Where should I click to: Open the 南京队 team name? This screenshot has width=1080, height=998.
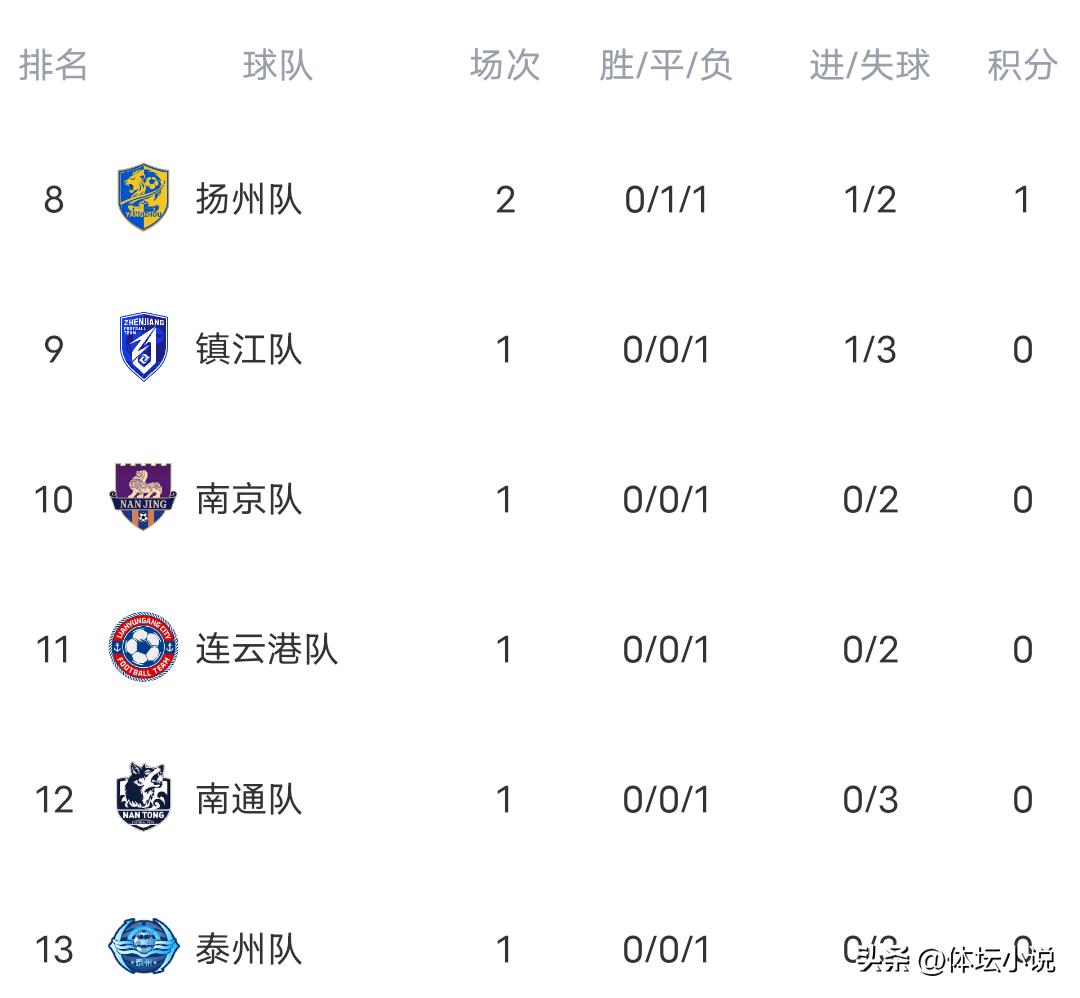tap(249, 499)
